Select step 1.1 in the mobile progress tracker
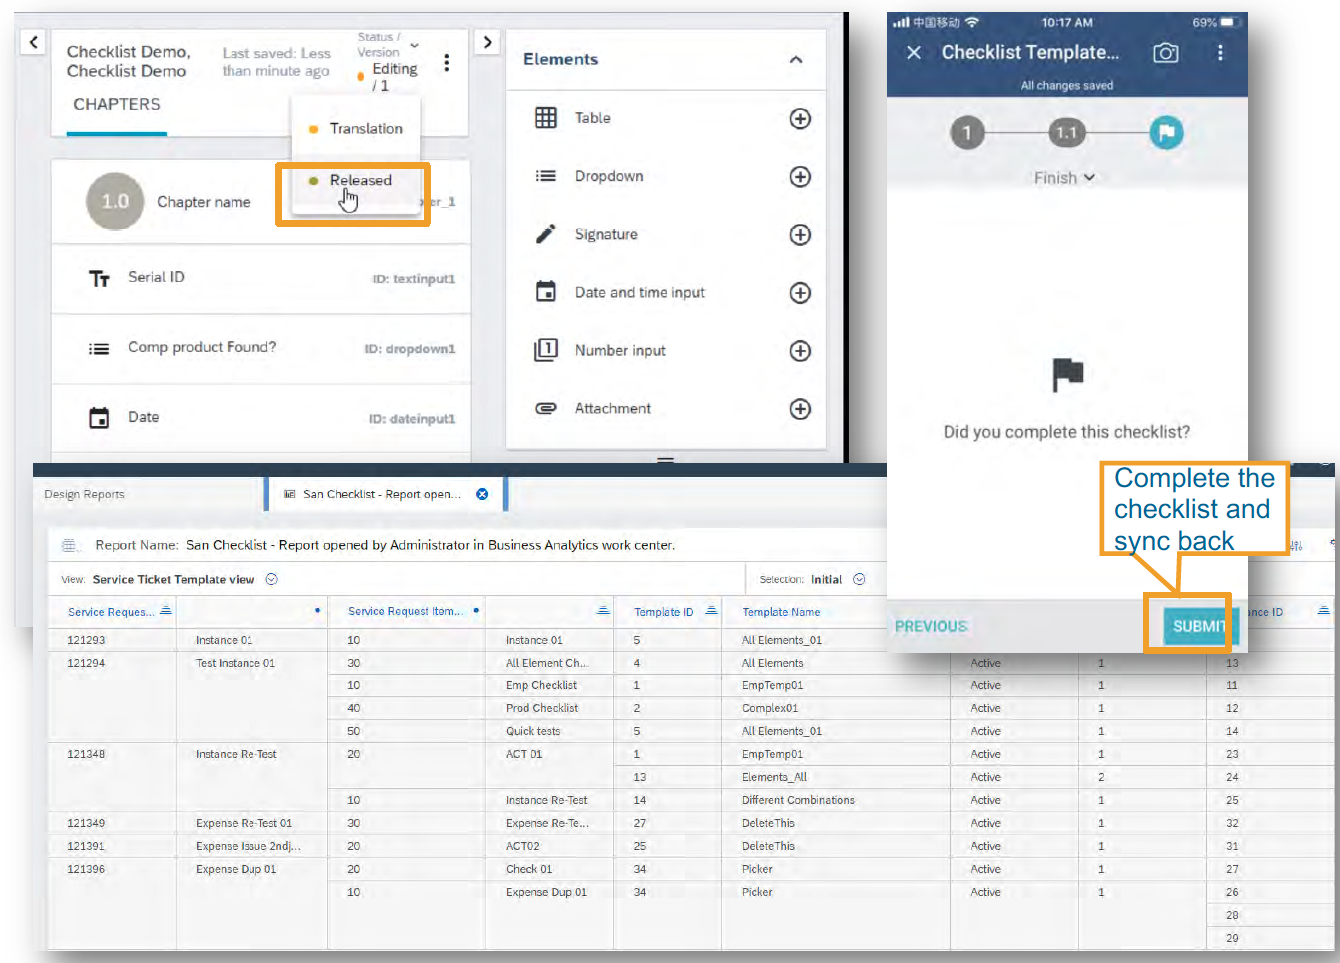Viewport: 1340px width, 963px height. click(1067, 131)
